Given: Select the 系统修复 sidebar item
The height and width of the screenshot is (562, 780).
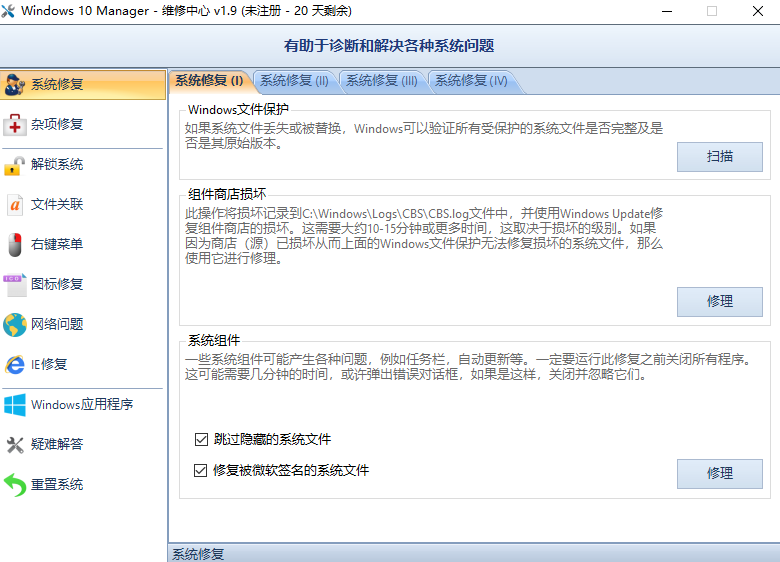Looking at the screenshot, I should pyautogui.click(x=83, y=85).
